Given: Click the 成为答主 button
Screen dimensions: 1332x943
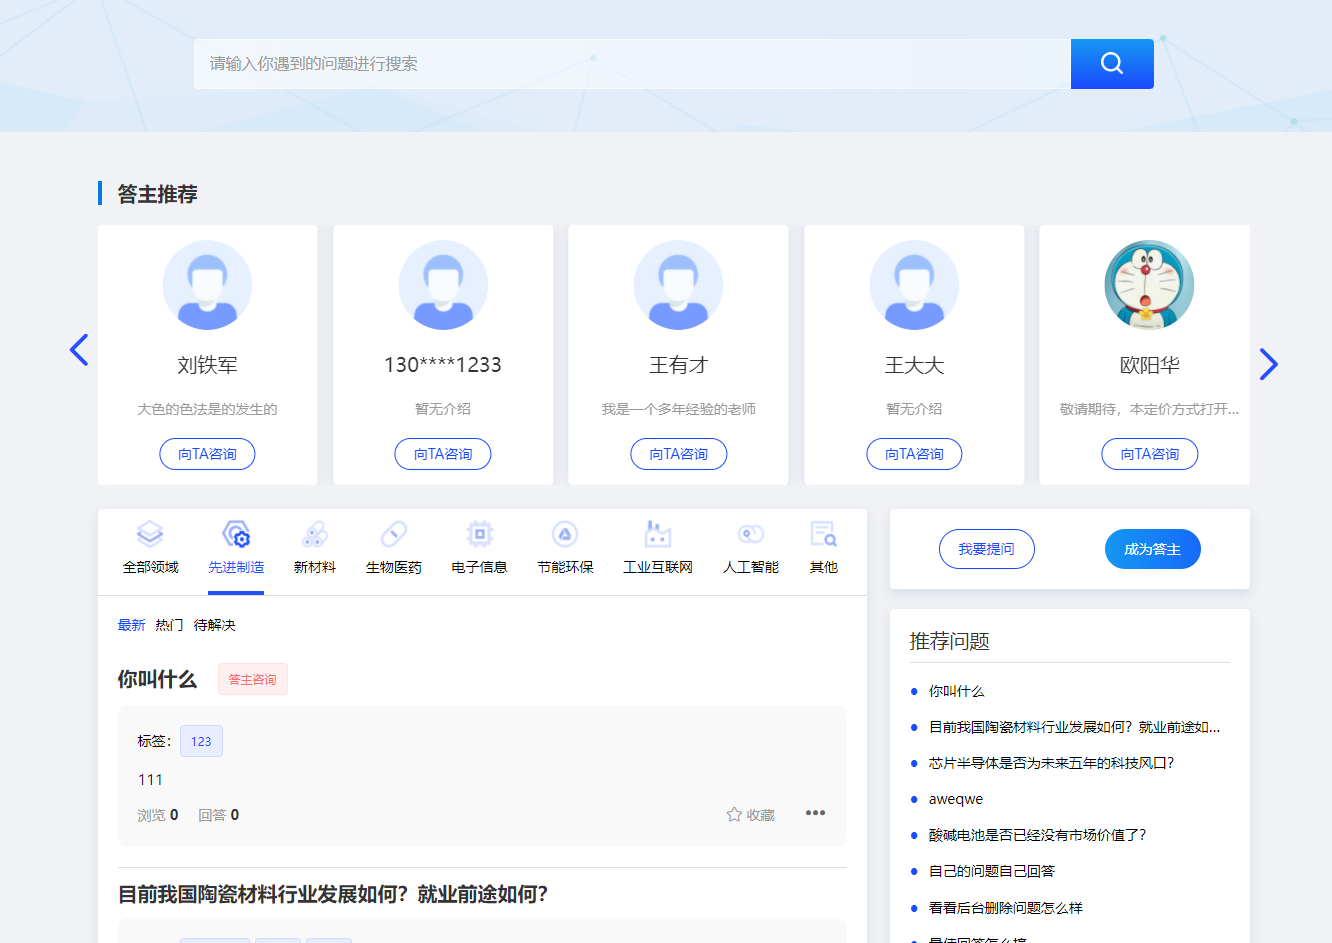Looking at the screenshot, I should [x=1152, y=549].
